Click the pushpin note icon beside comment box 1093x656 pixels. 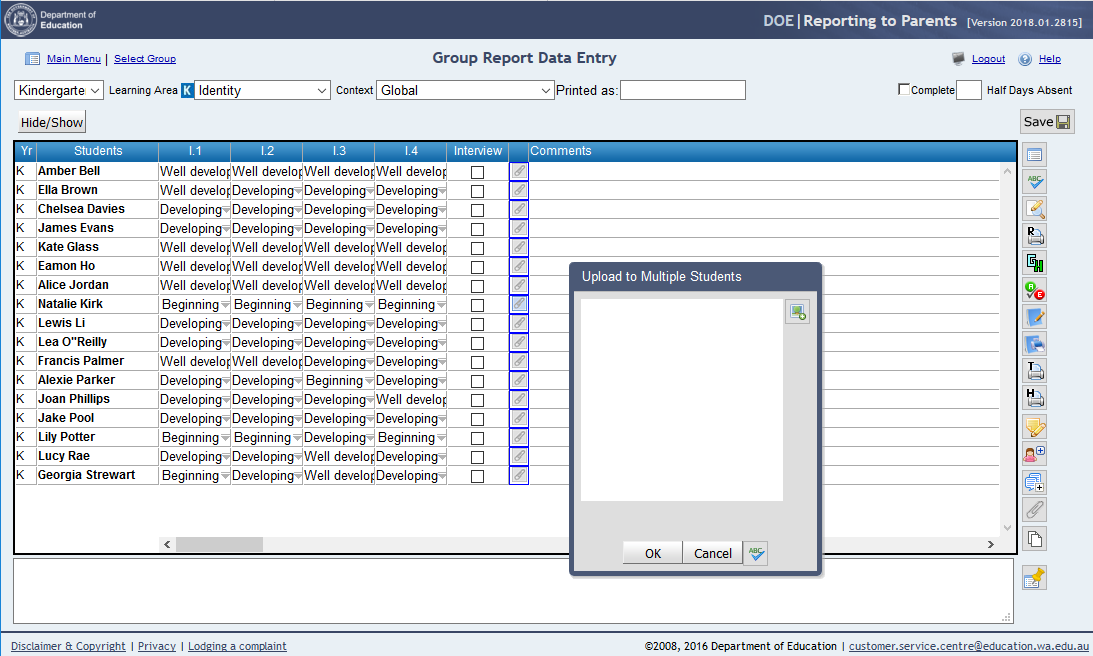[x=1034, y=578]
